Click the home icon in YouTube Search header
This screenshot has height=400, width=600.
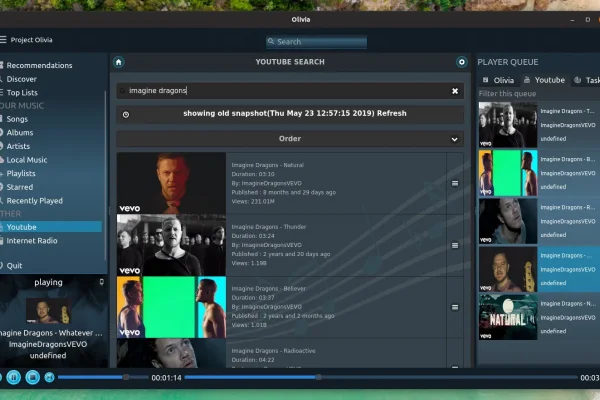pos(119,62)
